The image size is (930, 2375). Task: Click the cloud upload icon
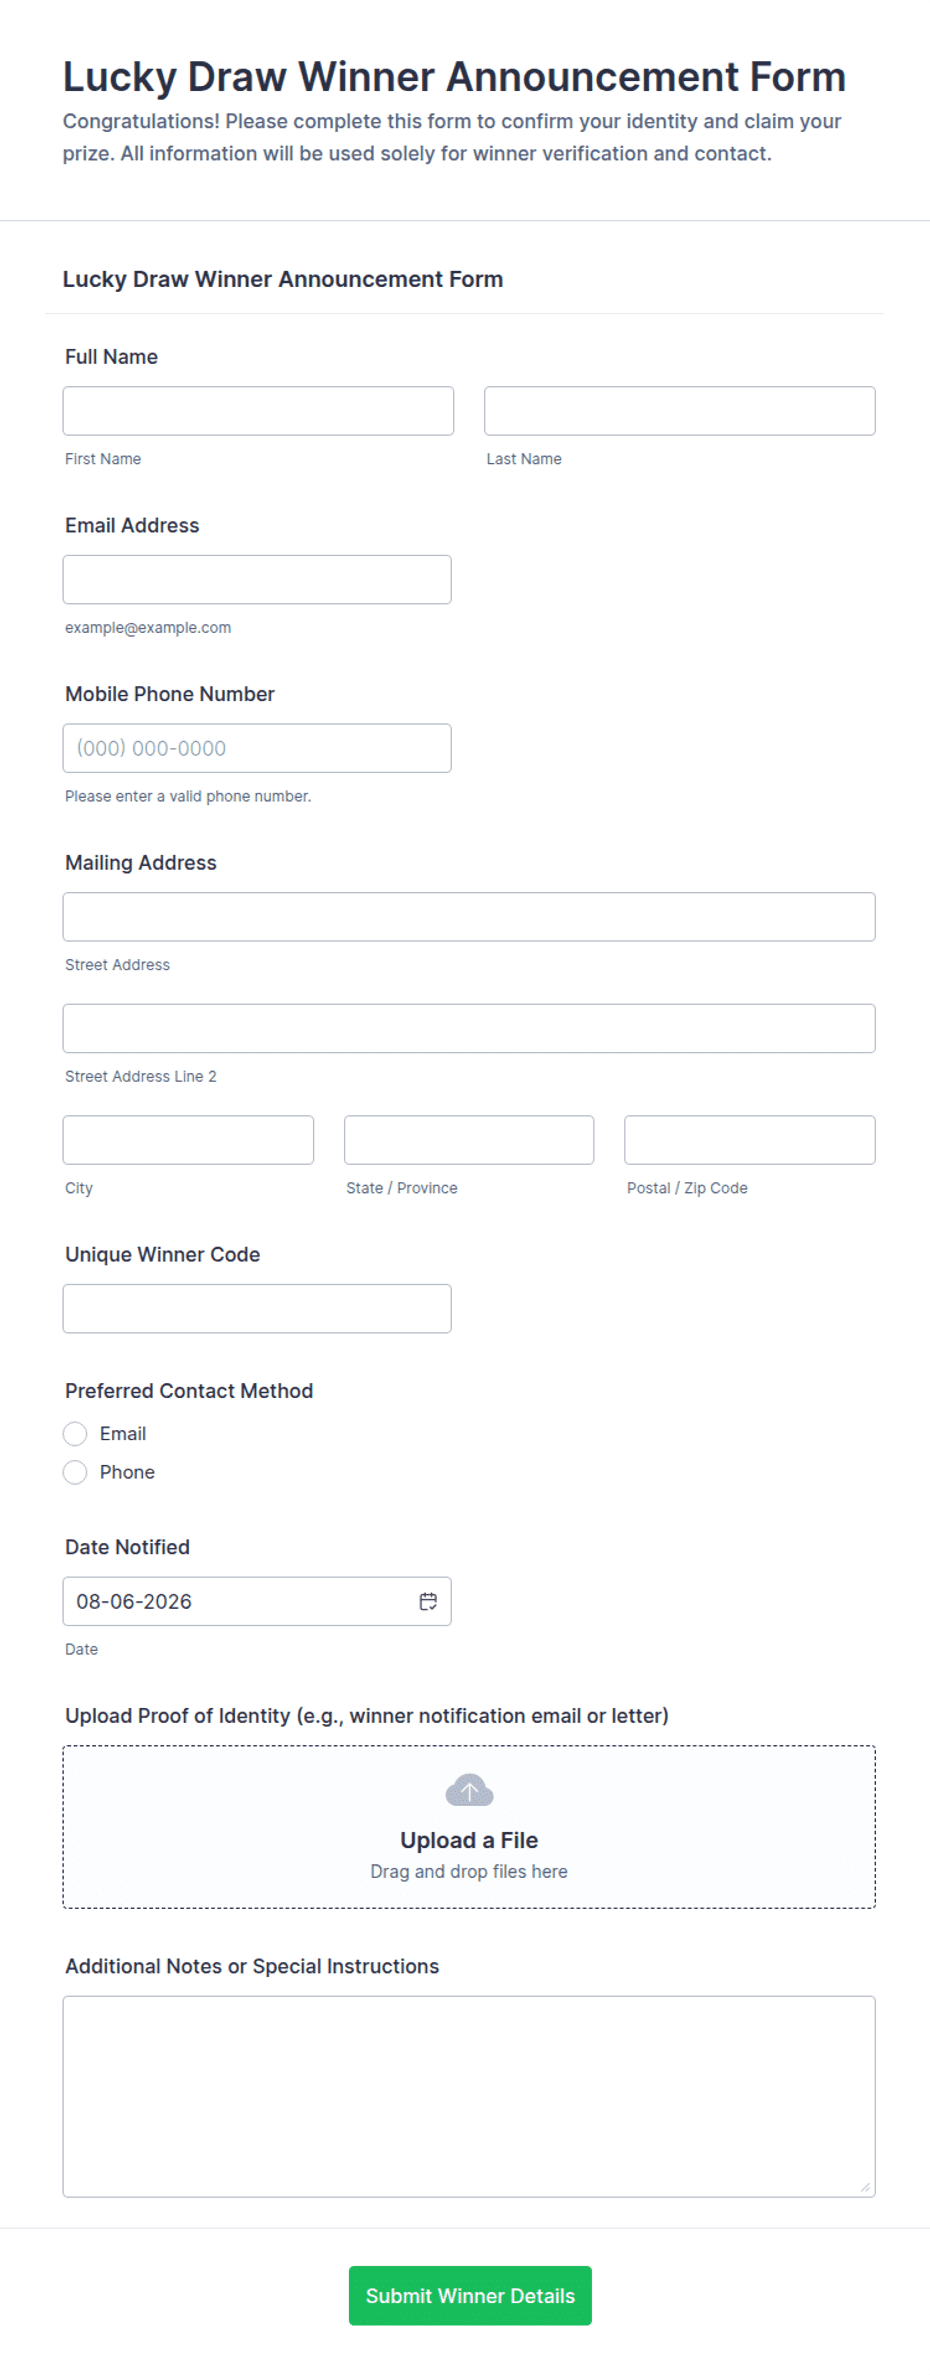(469, 1790)
